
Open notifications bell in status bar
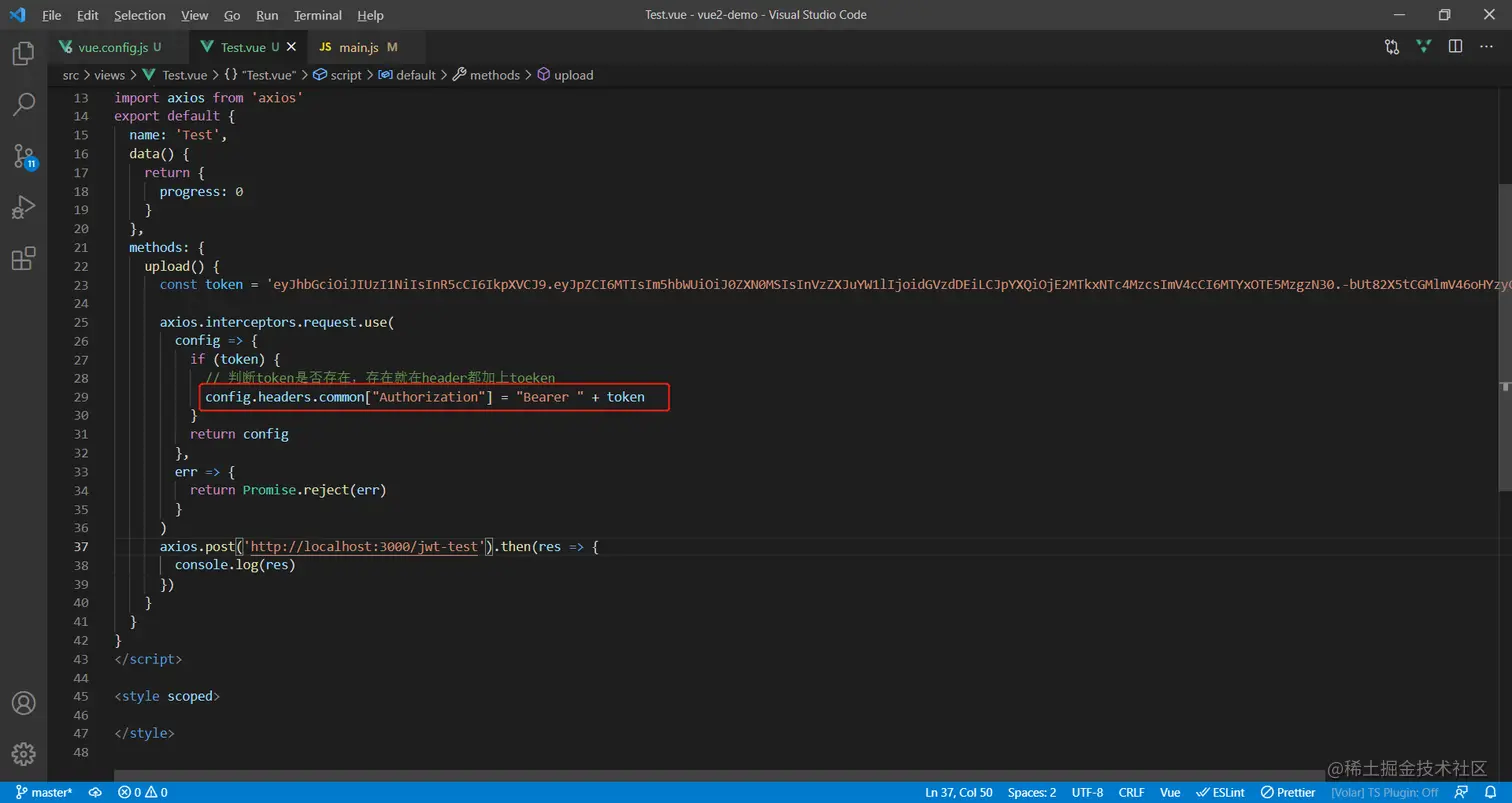tap(1491, 792)
